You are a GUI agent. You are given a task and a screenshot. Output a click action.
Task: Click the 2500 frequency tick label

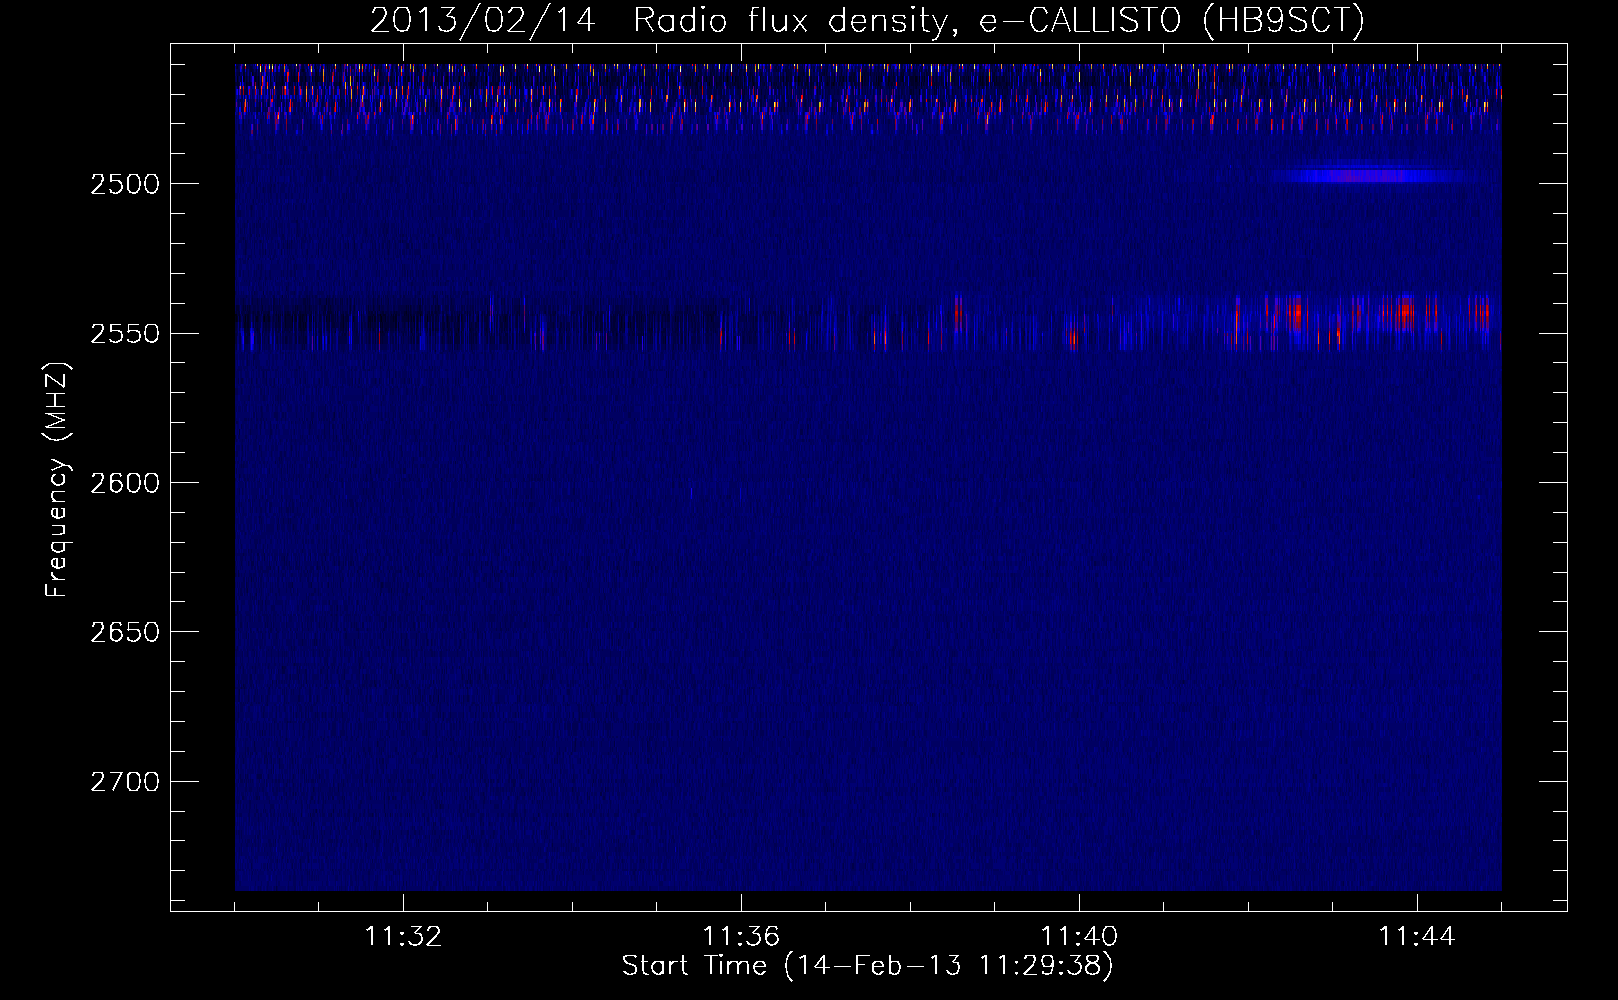point(125,184)
